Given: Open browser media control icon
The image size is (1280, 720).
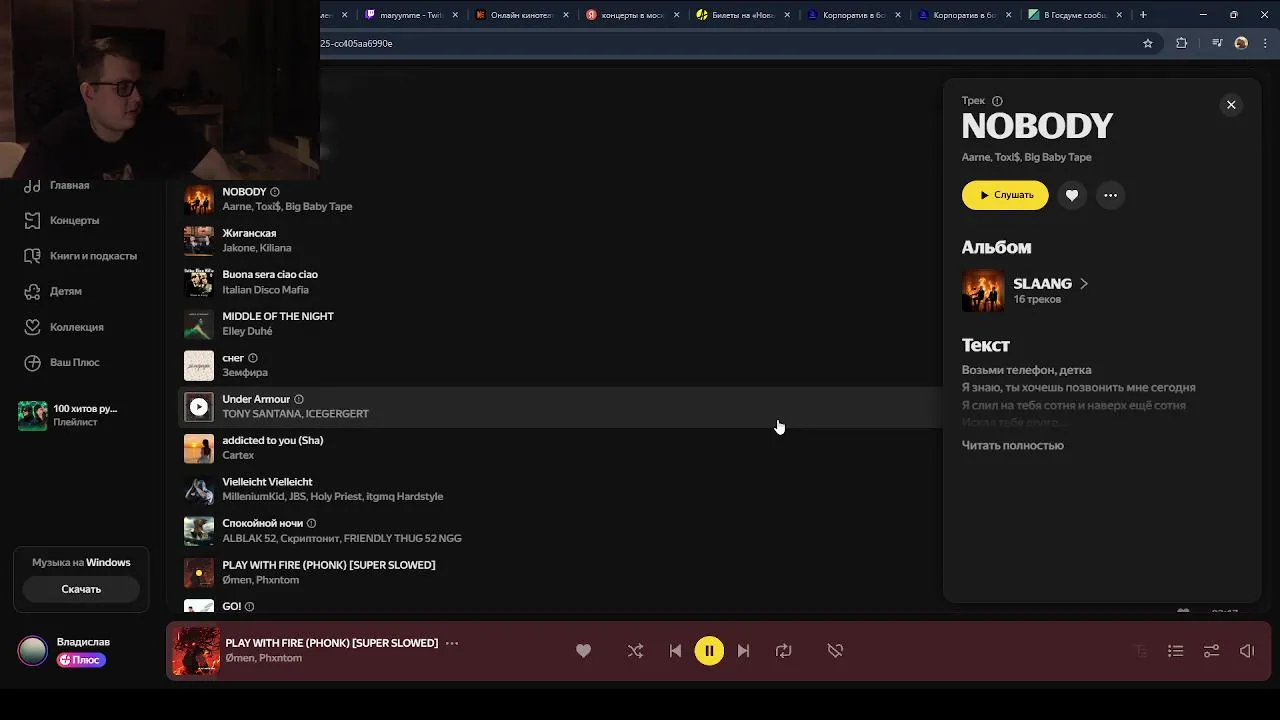Looking at the screenshot, I should (x=1217, y=43).
